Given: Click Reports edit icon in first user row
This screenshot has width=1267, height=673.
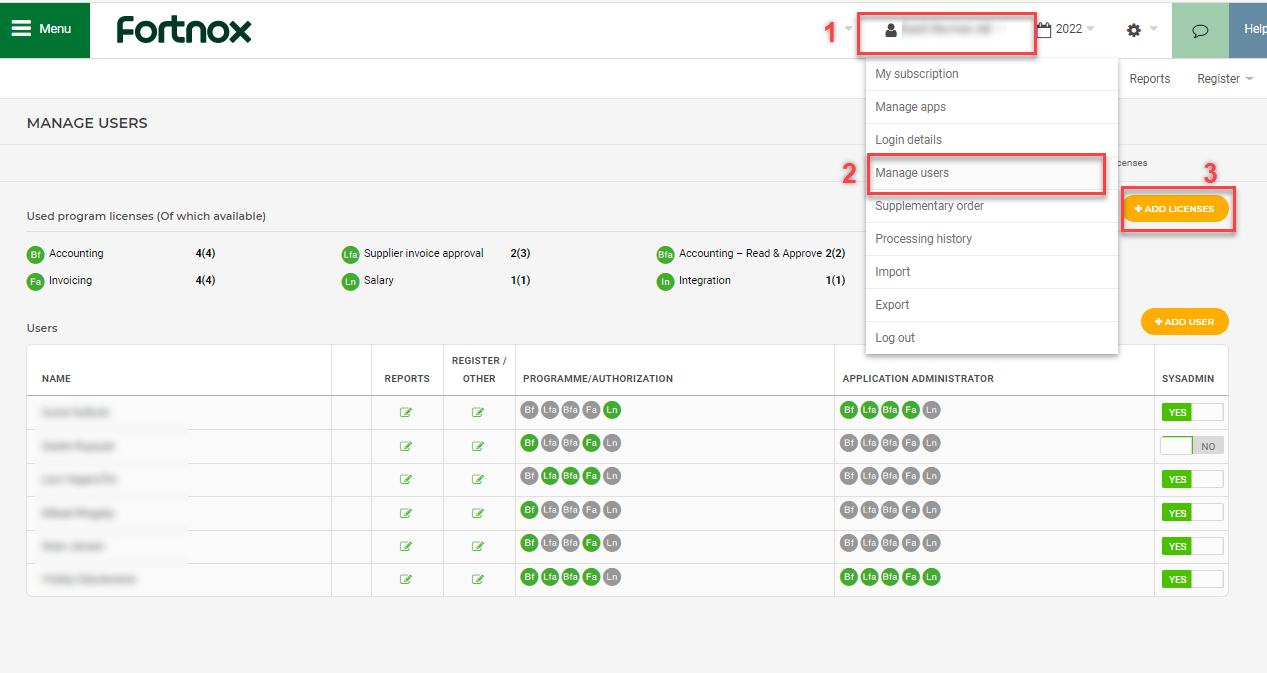Looking at the screenshot, I should (406, 412).
